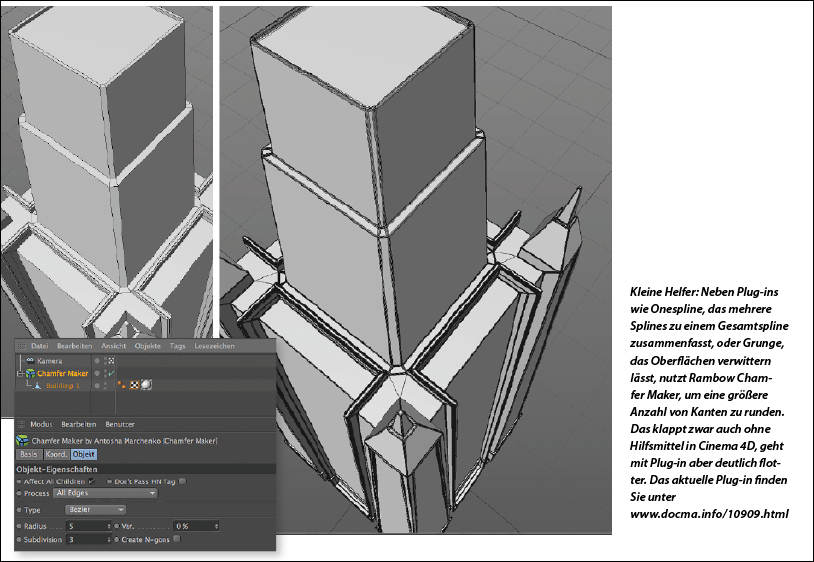The image size is (814, 562).
Task: Click the Building 1 polygon icon
Action: pos(39,386)
